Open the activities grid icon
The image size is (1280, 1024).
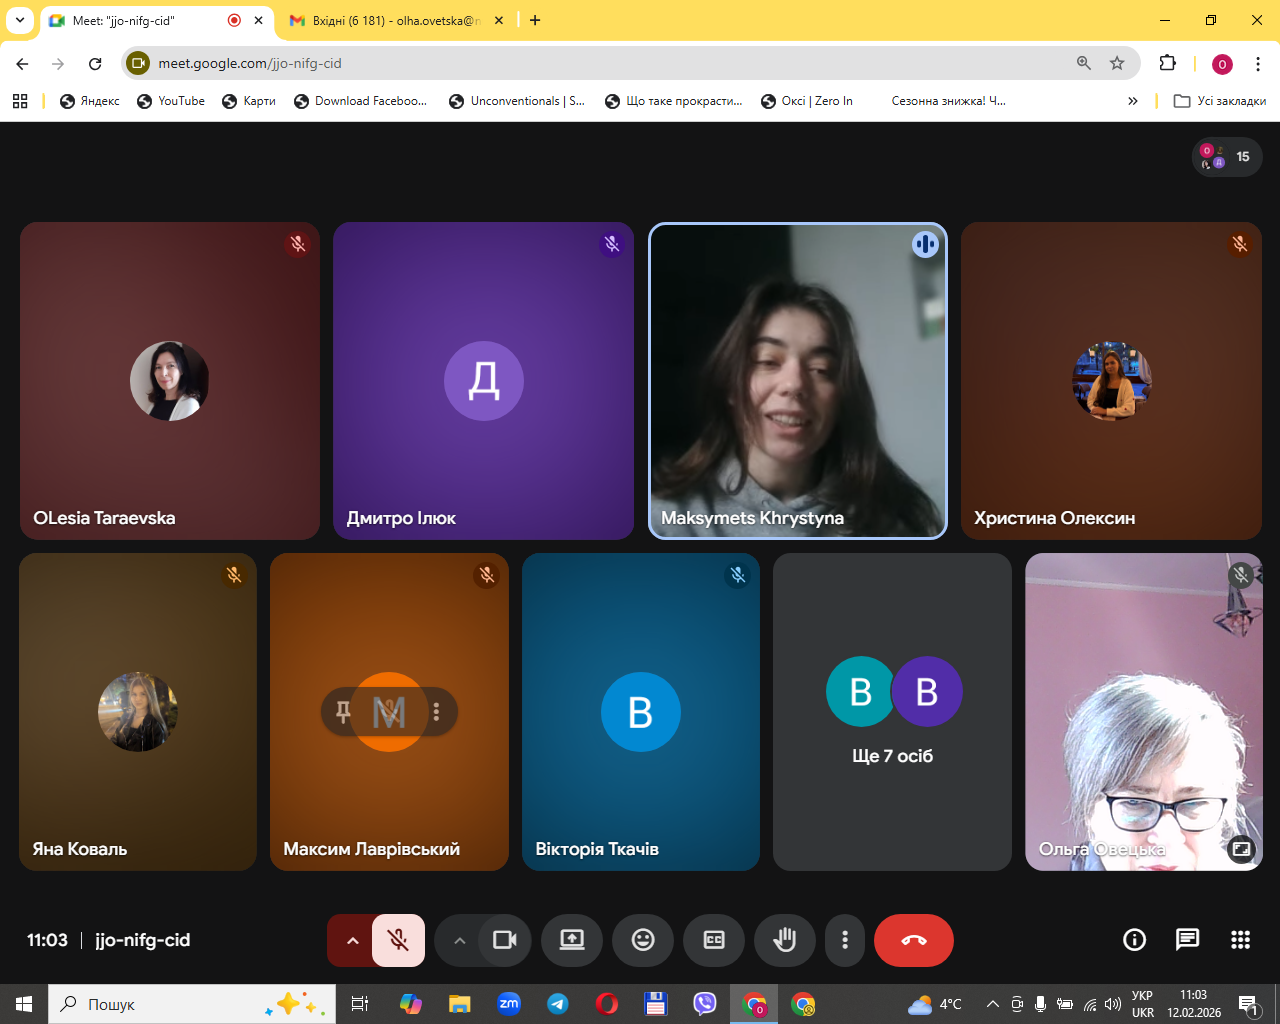pos(1240,939)
